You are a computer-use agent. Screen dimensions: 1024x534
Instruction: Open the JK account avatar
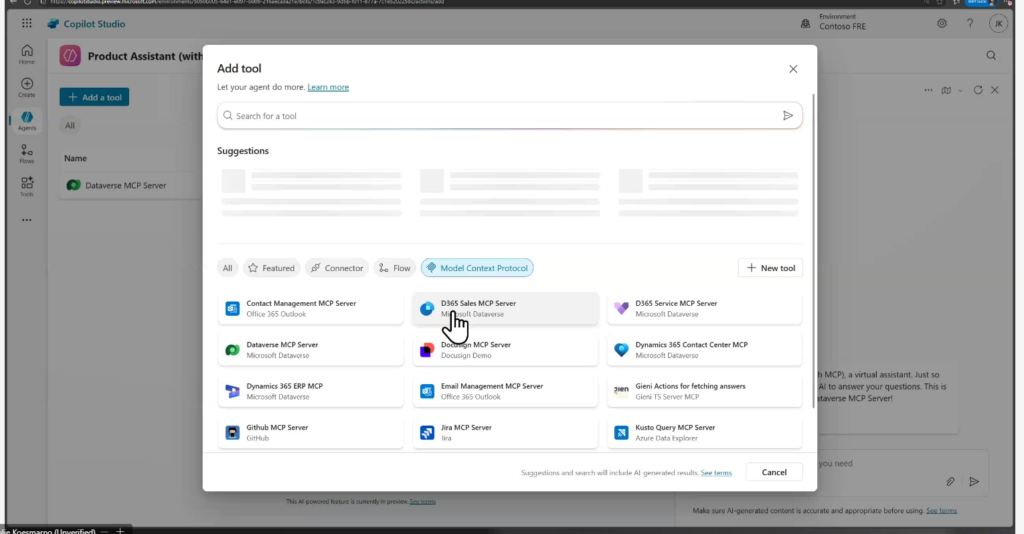point(998,24)
